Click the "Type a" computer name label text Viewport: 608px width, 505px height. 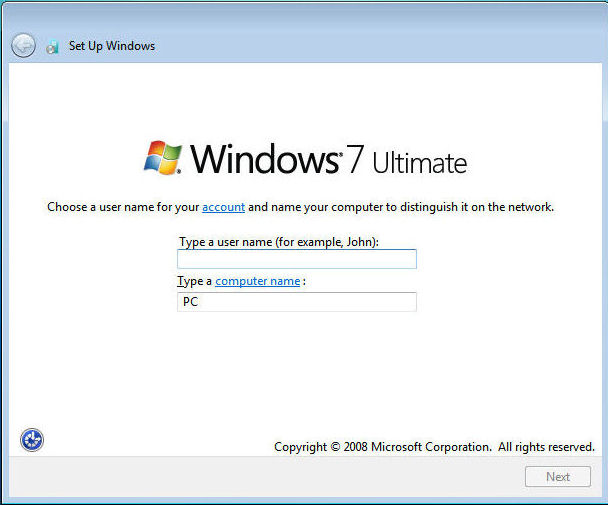pos(195,281)
